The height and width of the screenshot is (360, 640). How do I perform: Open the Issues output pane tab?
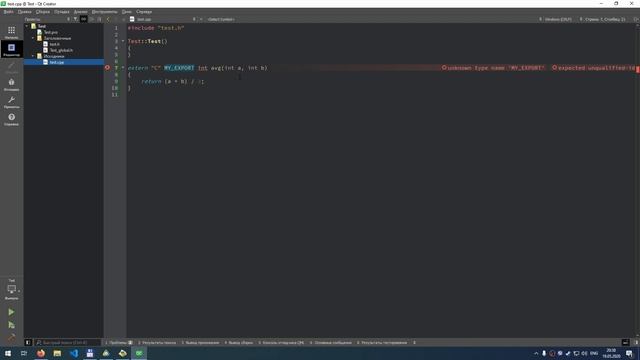(119, 342)
